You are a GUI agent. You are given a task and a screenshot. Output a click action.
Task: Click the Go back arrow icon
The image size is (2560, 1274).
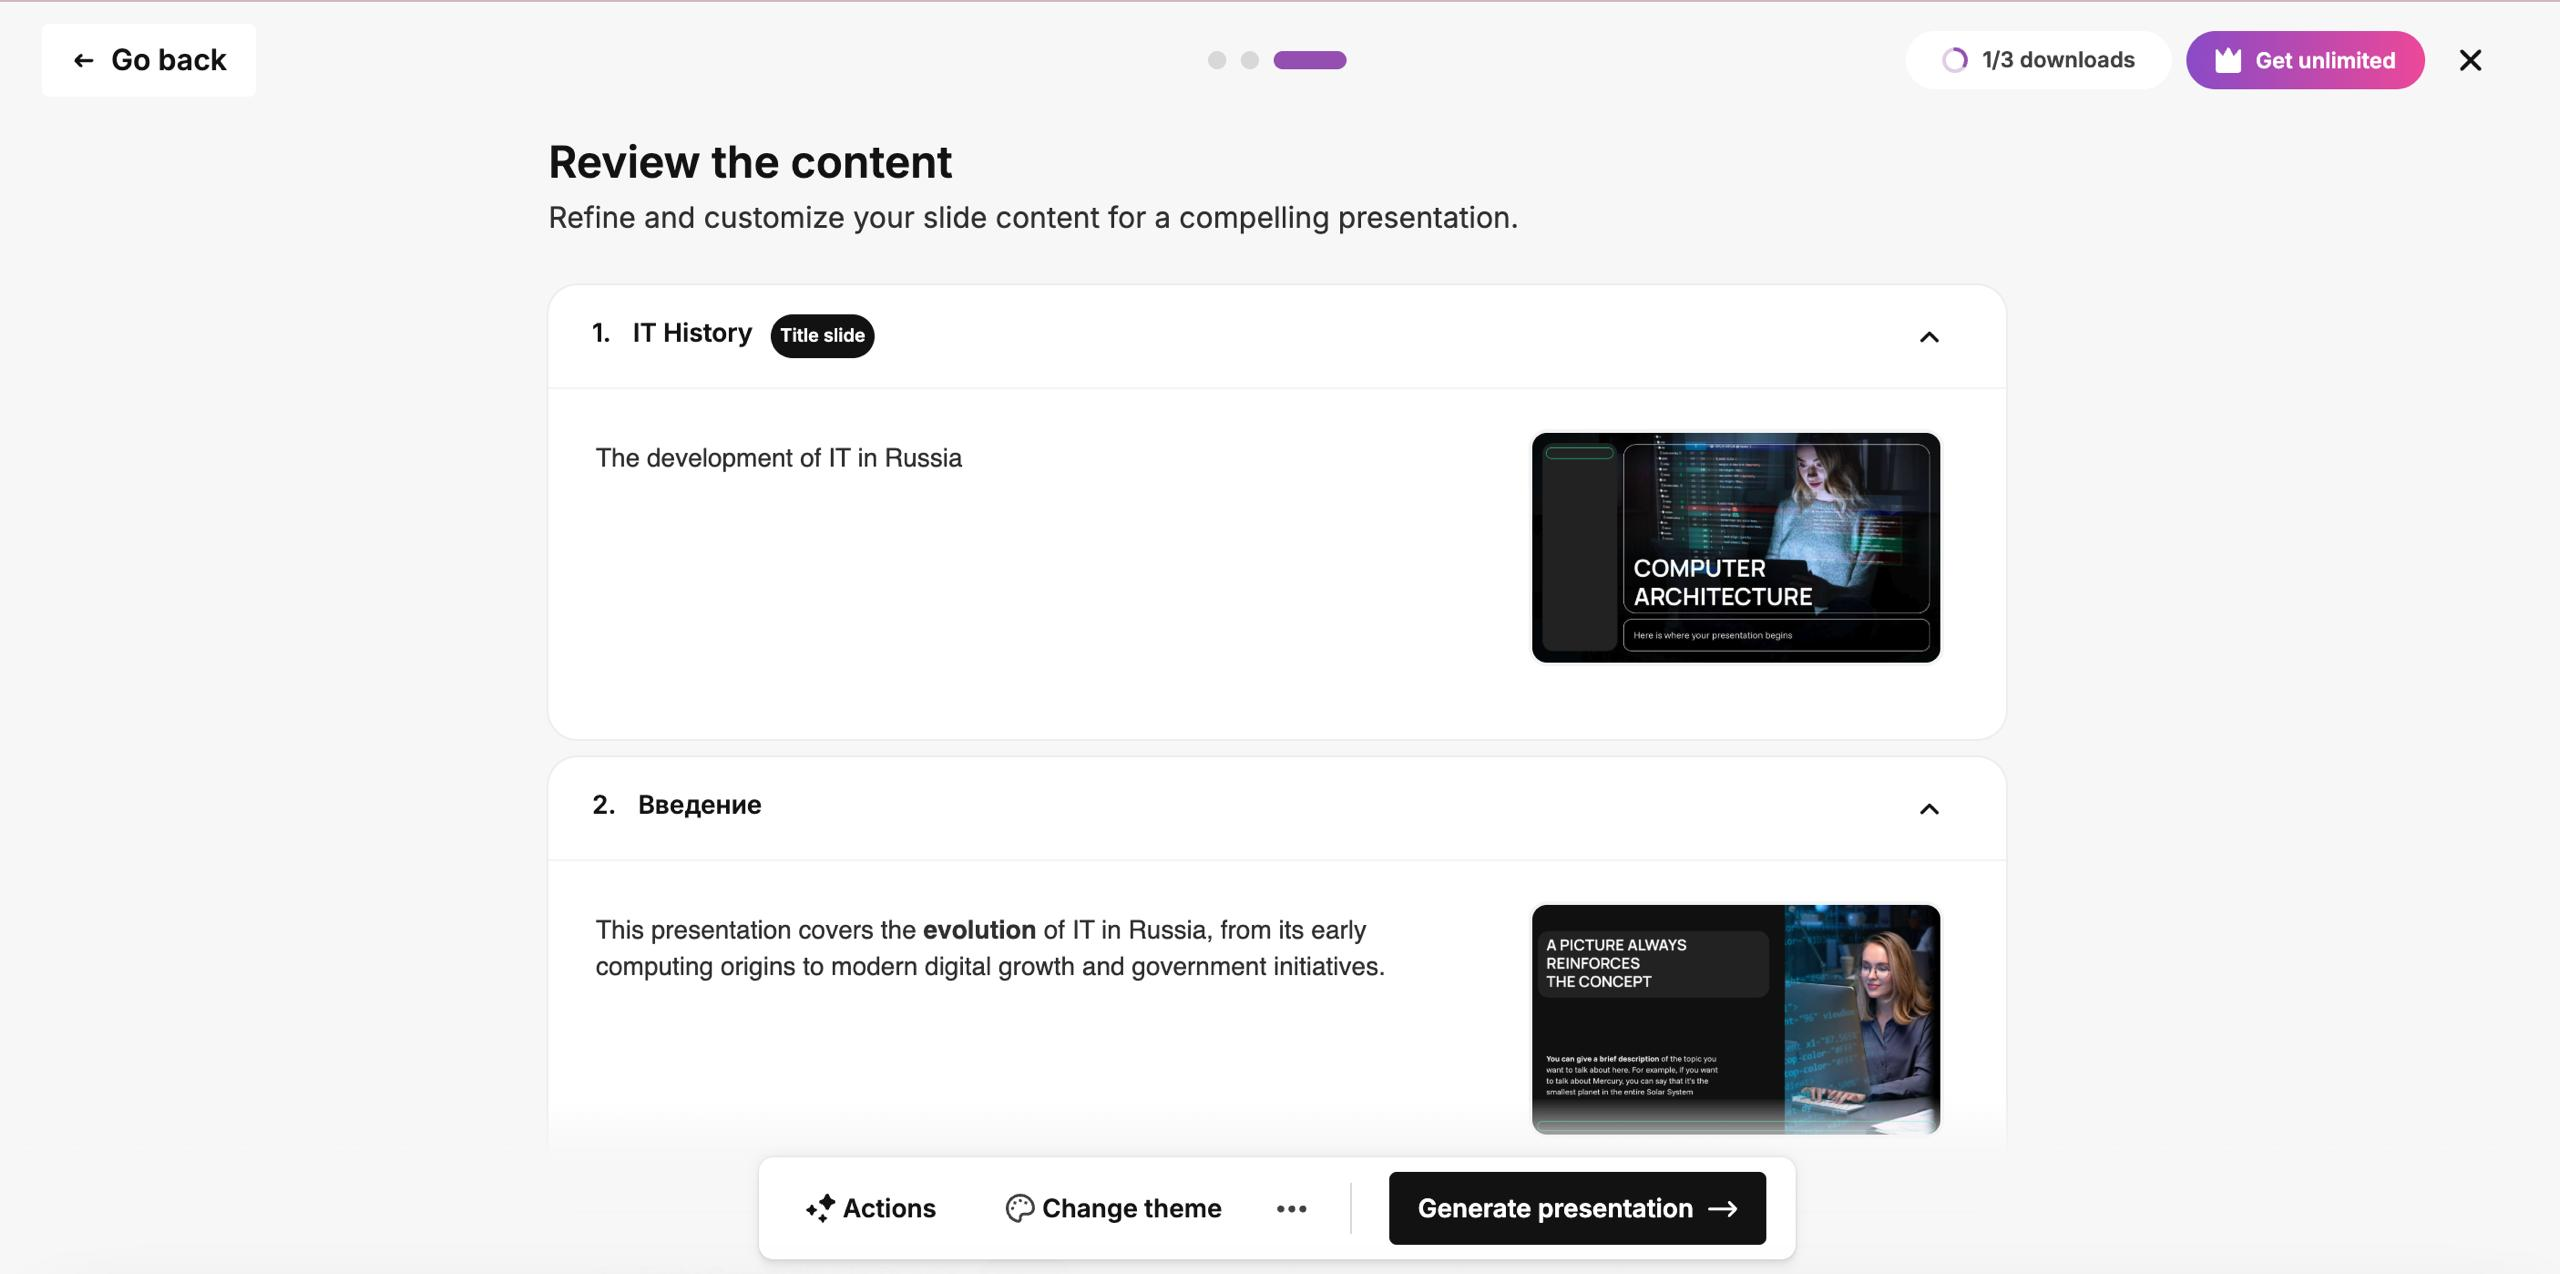pos(84,61)
